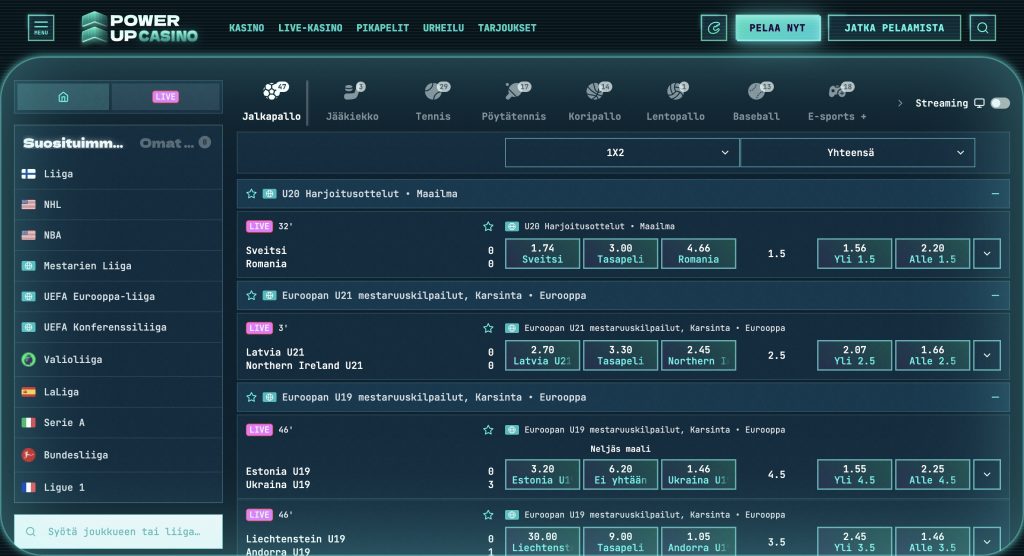Open Serie A in the sidebar
The height and width of the screenshot is (556, 1024).
(118, 423)
